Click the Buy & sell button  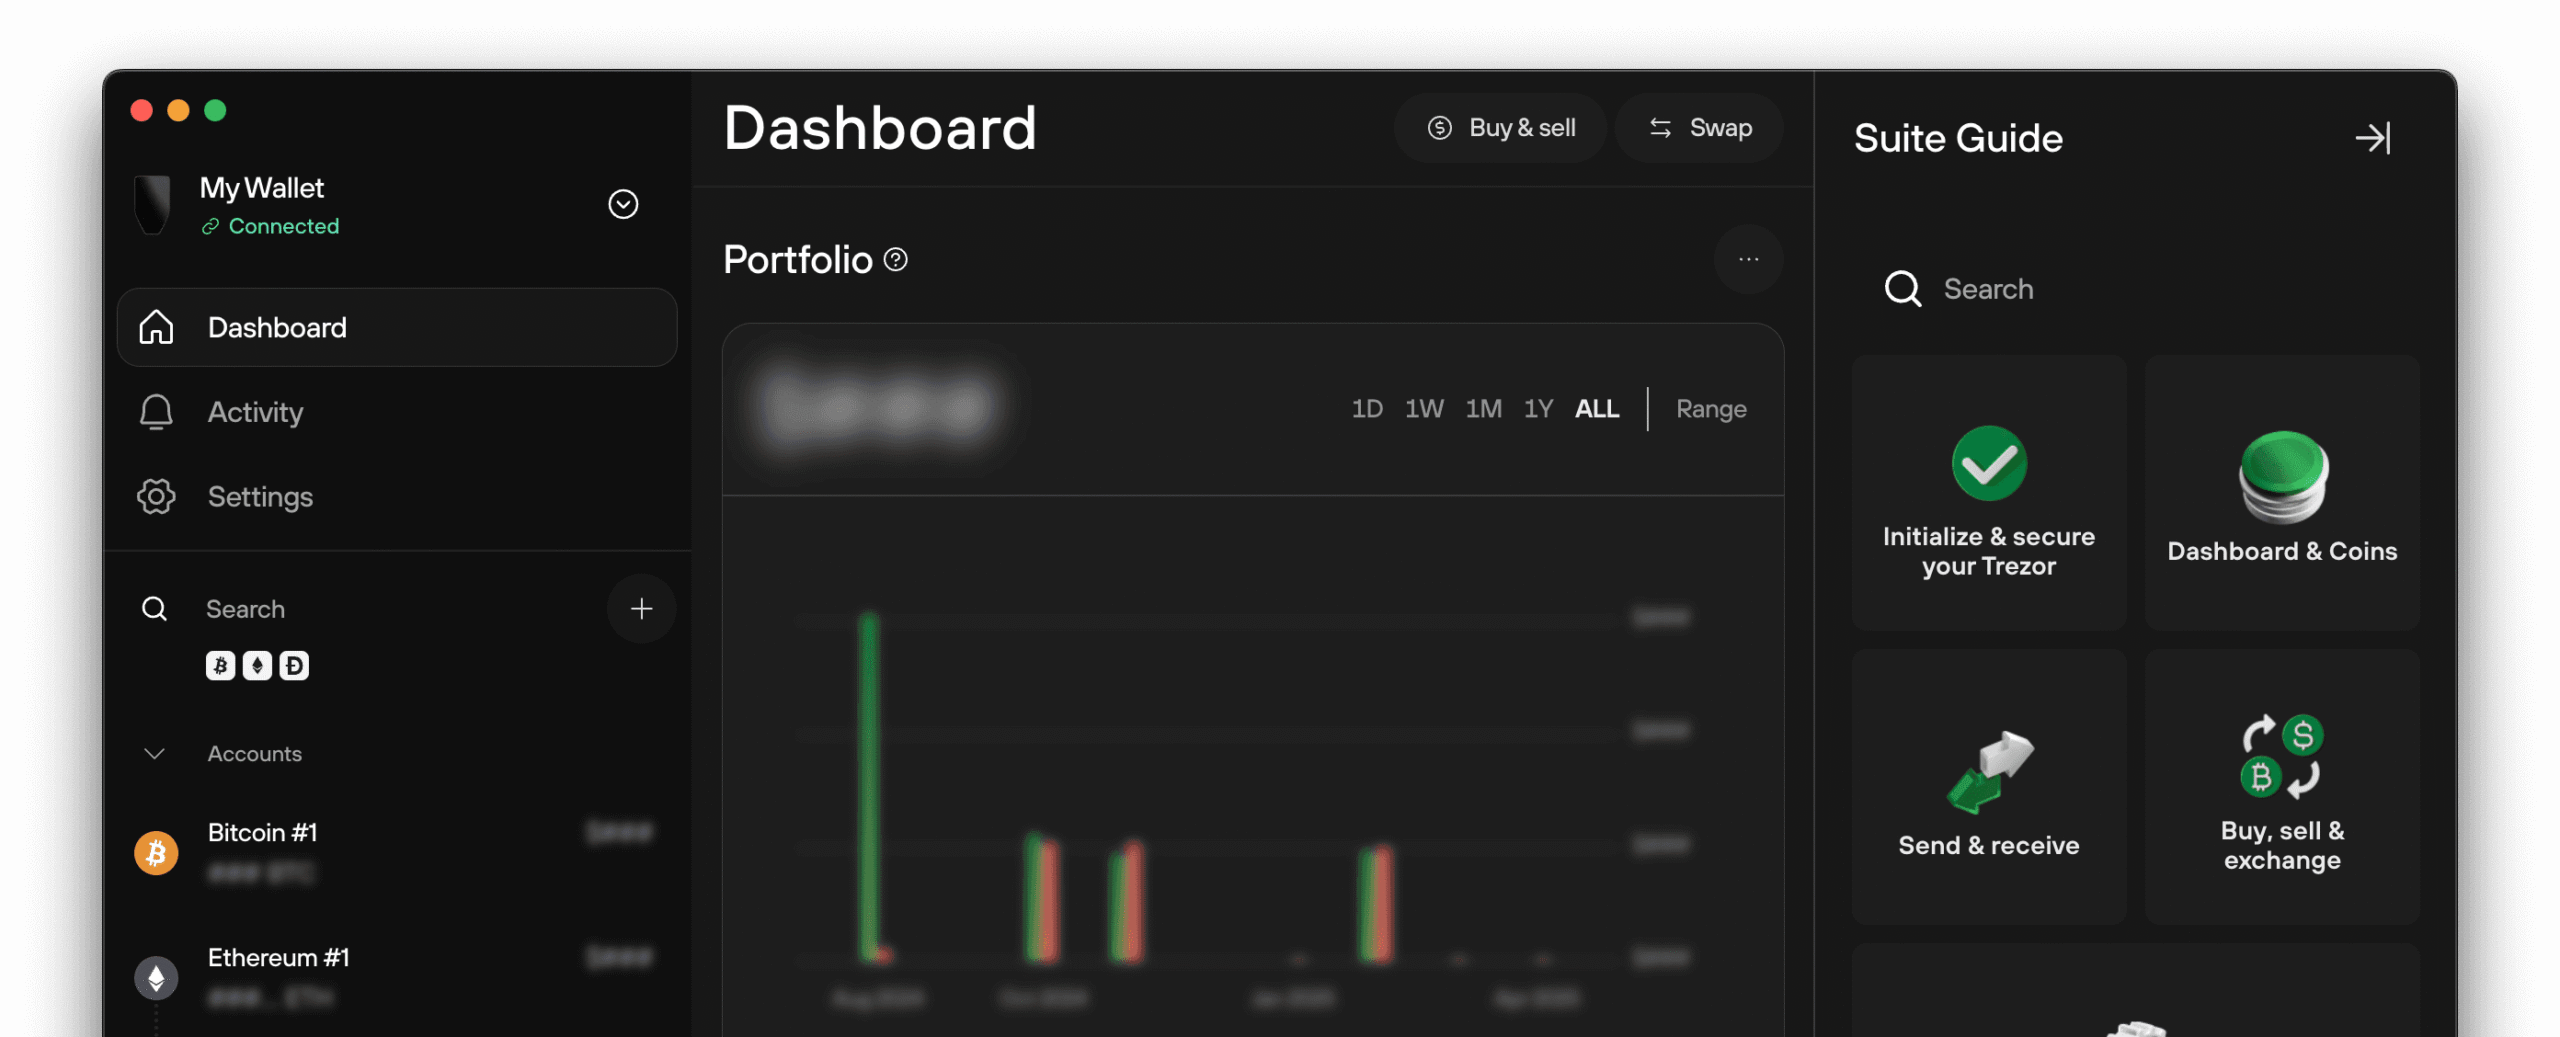[1500, 127]
